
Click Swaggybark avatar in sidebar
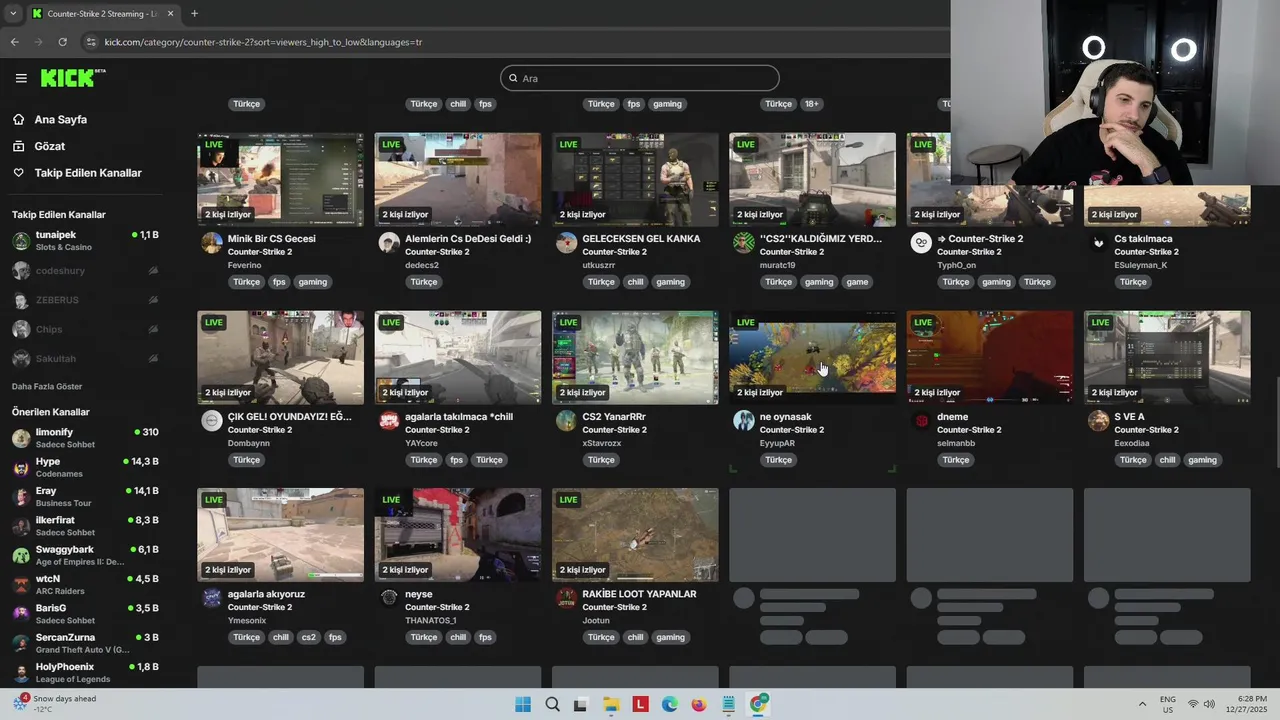pos(21,555)
